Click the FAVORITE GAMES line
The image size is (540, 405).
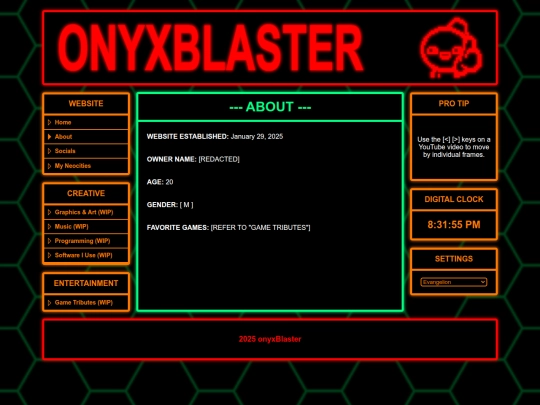[228, 227]
